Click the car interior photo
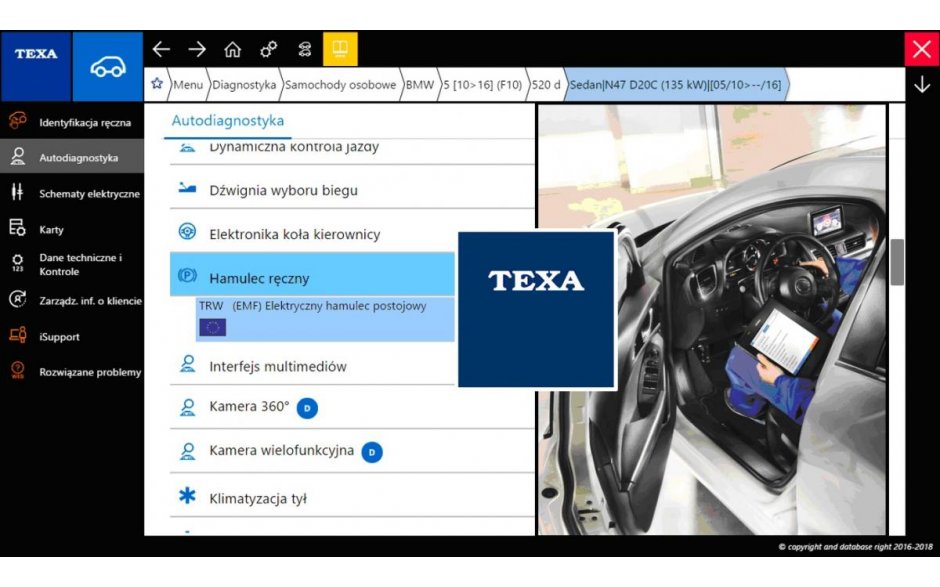The width and height of the screenshot is (940, 587). (x=712, y=320)
